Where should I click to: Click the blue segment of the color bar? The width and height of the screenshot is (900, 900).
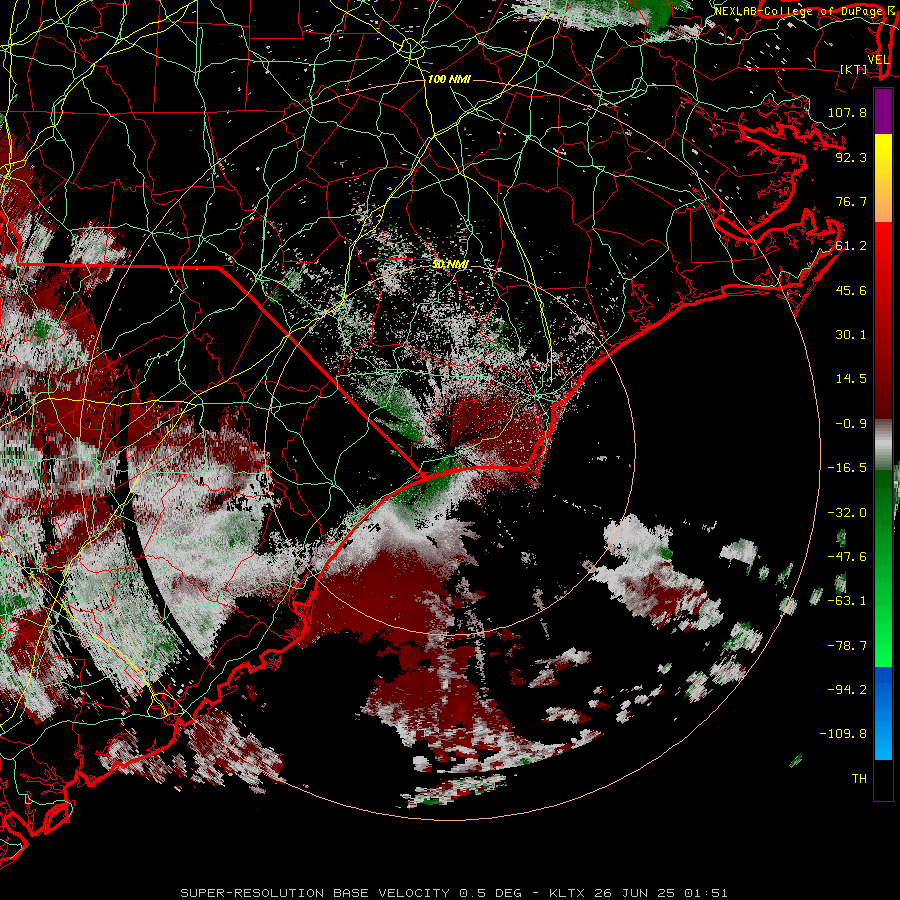pyautogui.click(x=883, y=713)
